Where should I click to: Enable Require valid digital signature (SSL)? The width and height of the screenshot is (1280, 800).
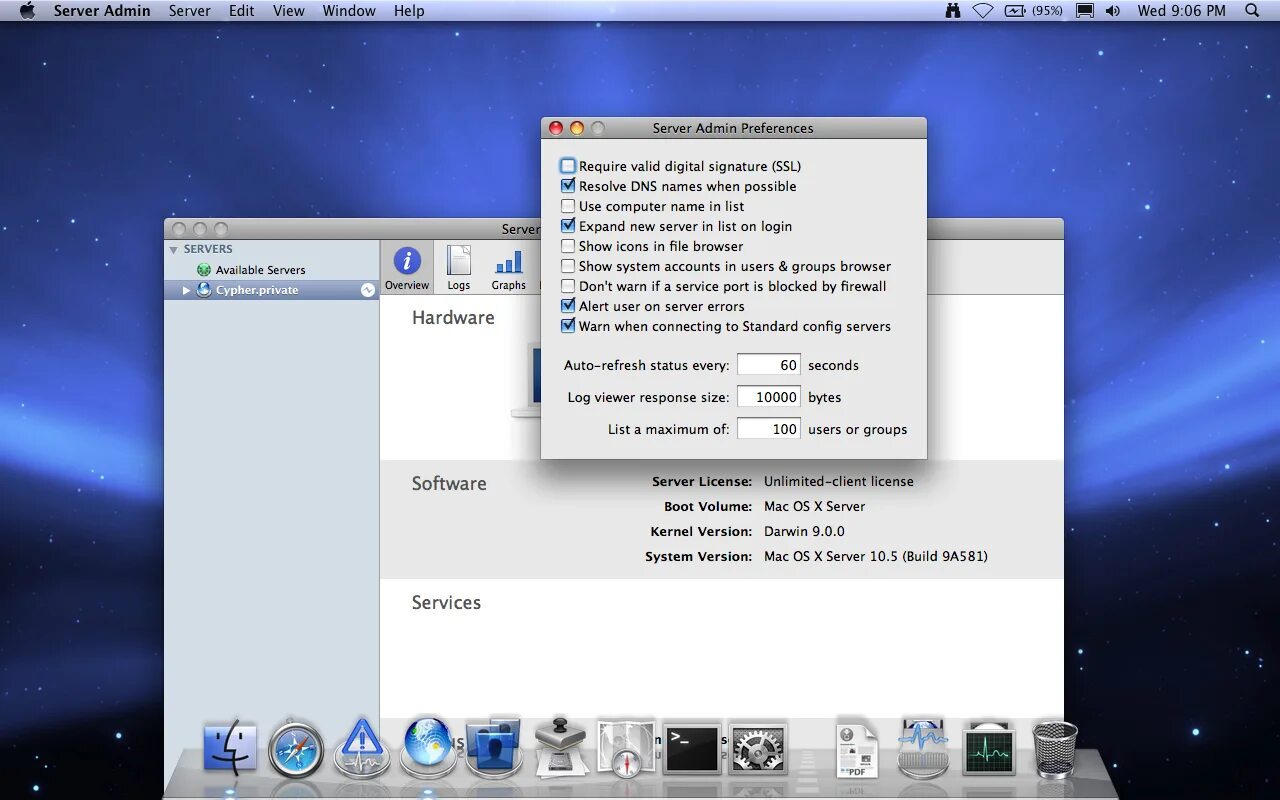coord(568,166)
